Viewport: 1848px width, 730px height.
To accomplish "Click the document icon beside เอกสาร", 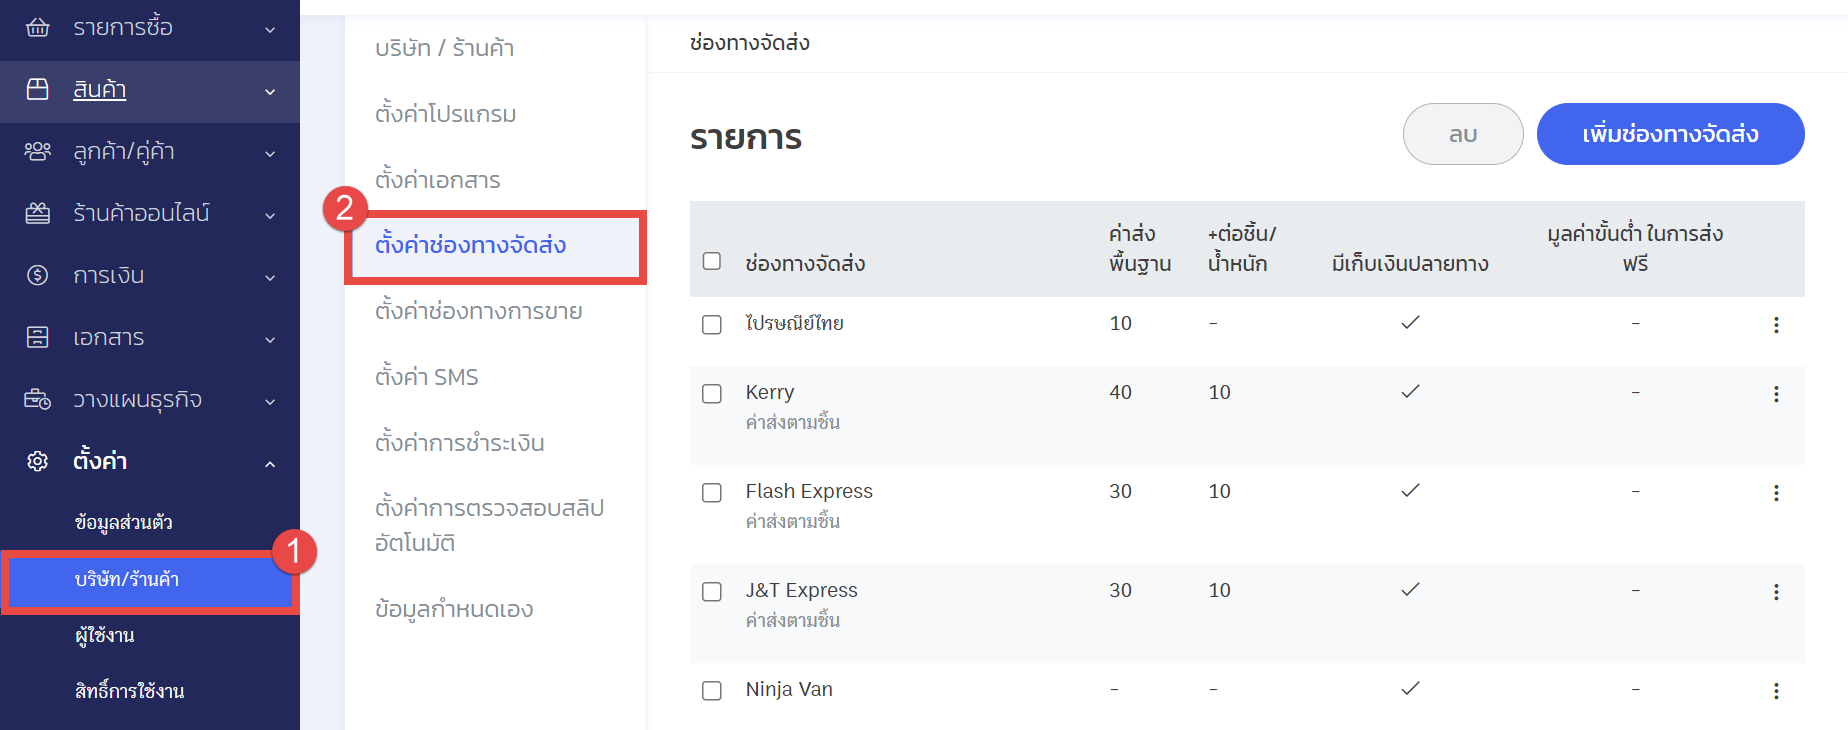I will coord(37,337).
